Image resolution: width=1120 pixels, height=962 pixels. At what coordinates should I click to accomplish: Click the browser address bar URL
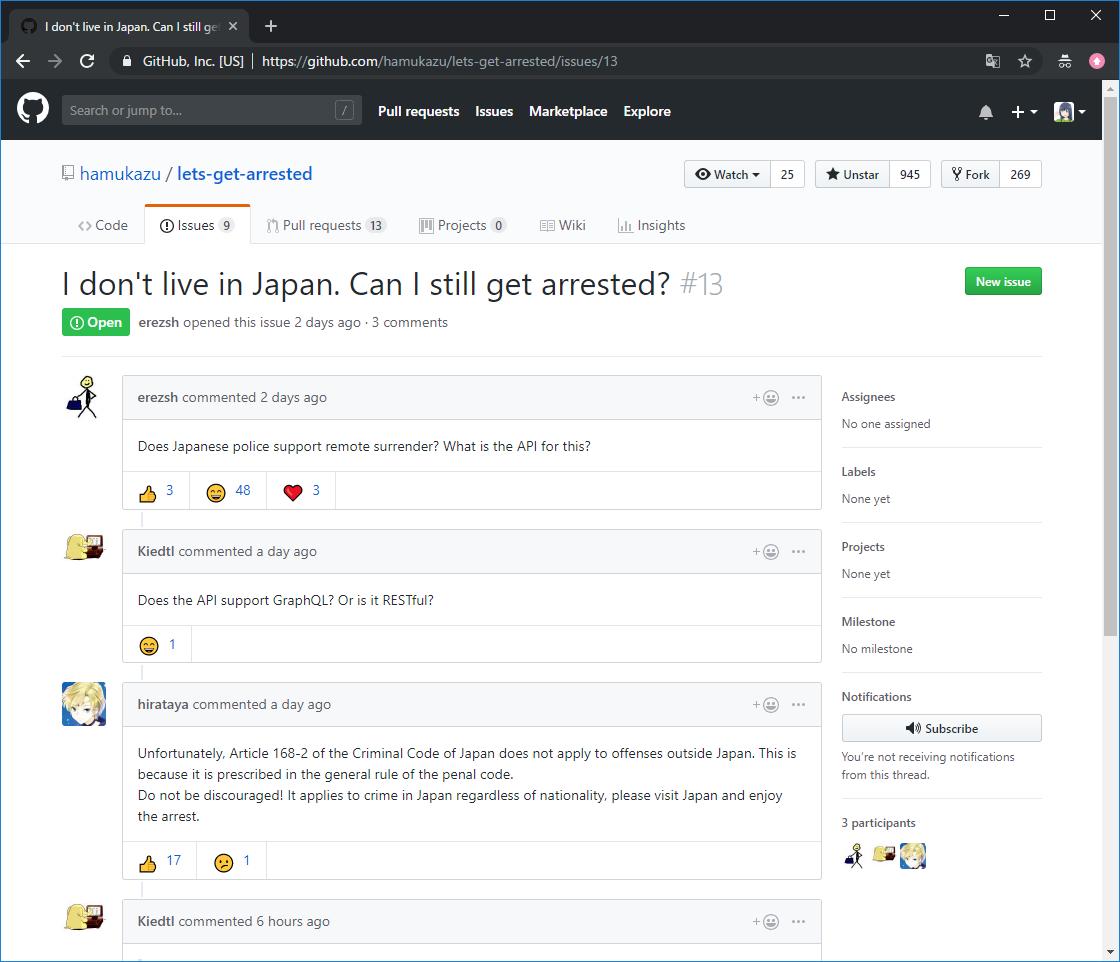439,61
